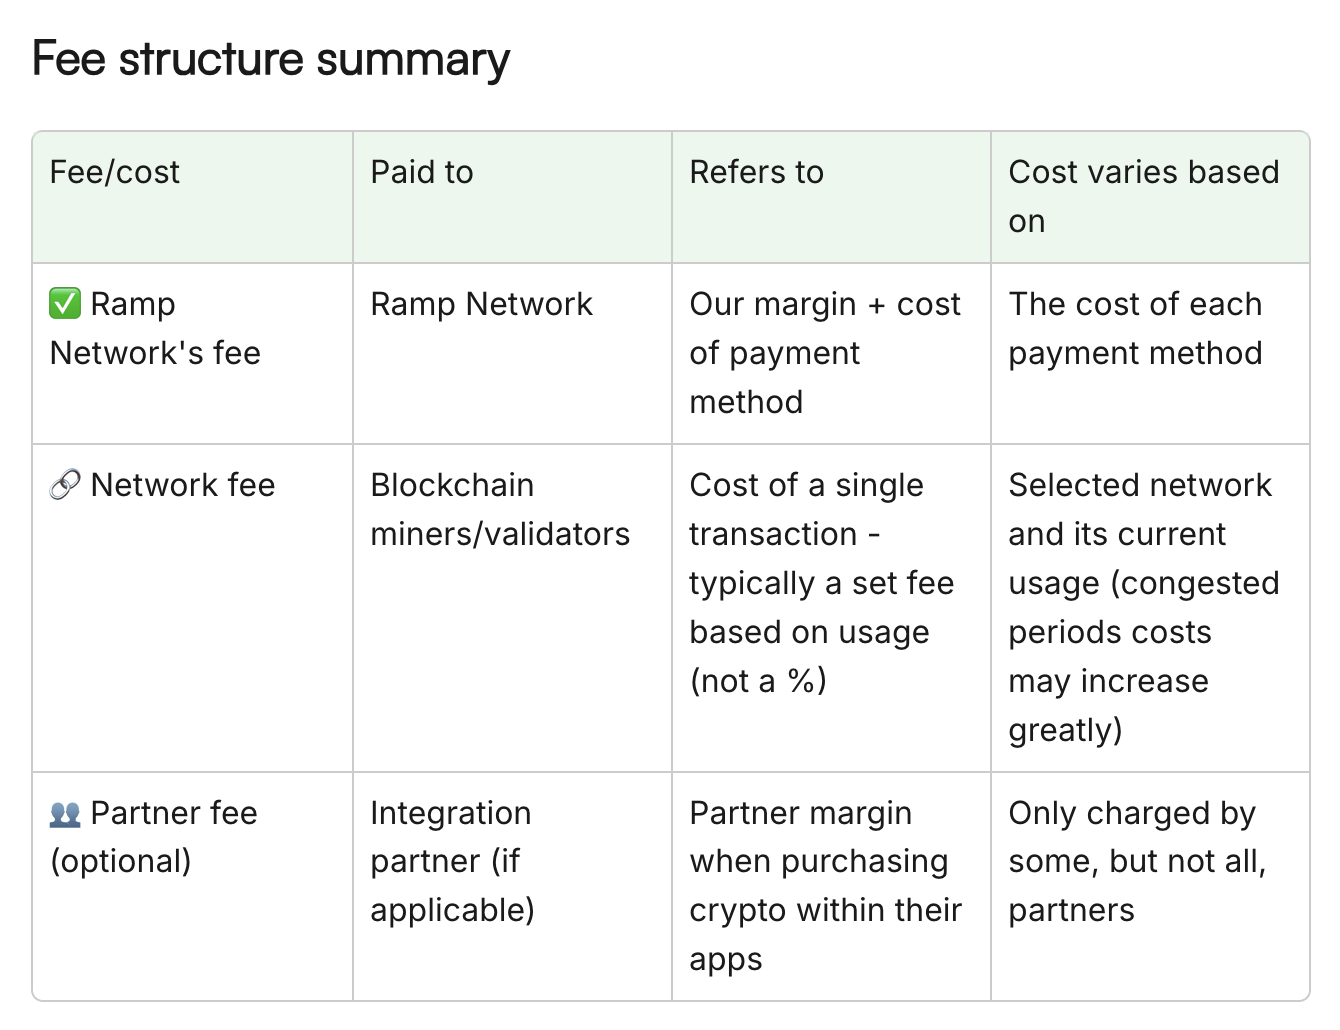Click the Partner fee (optional) label

coord(154,837)
